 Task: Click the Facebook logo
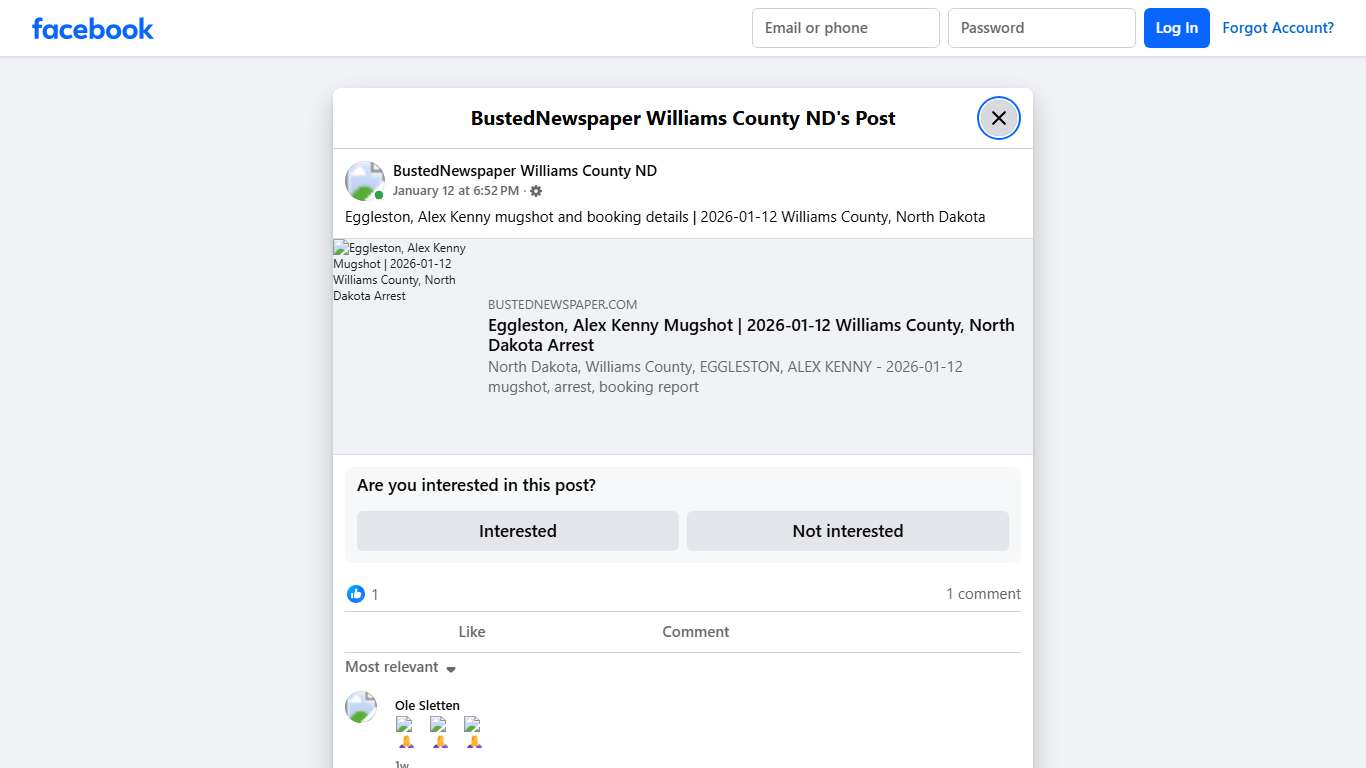92,28
